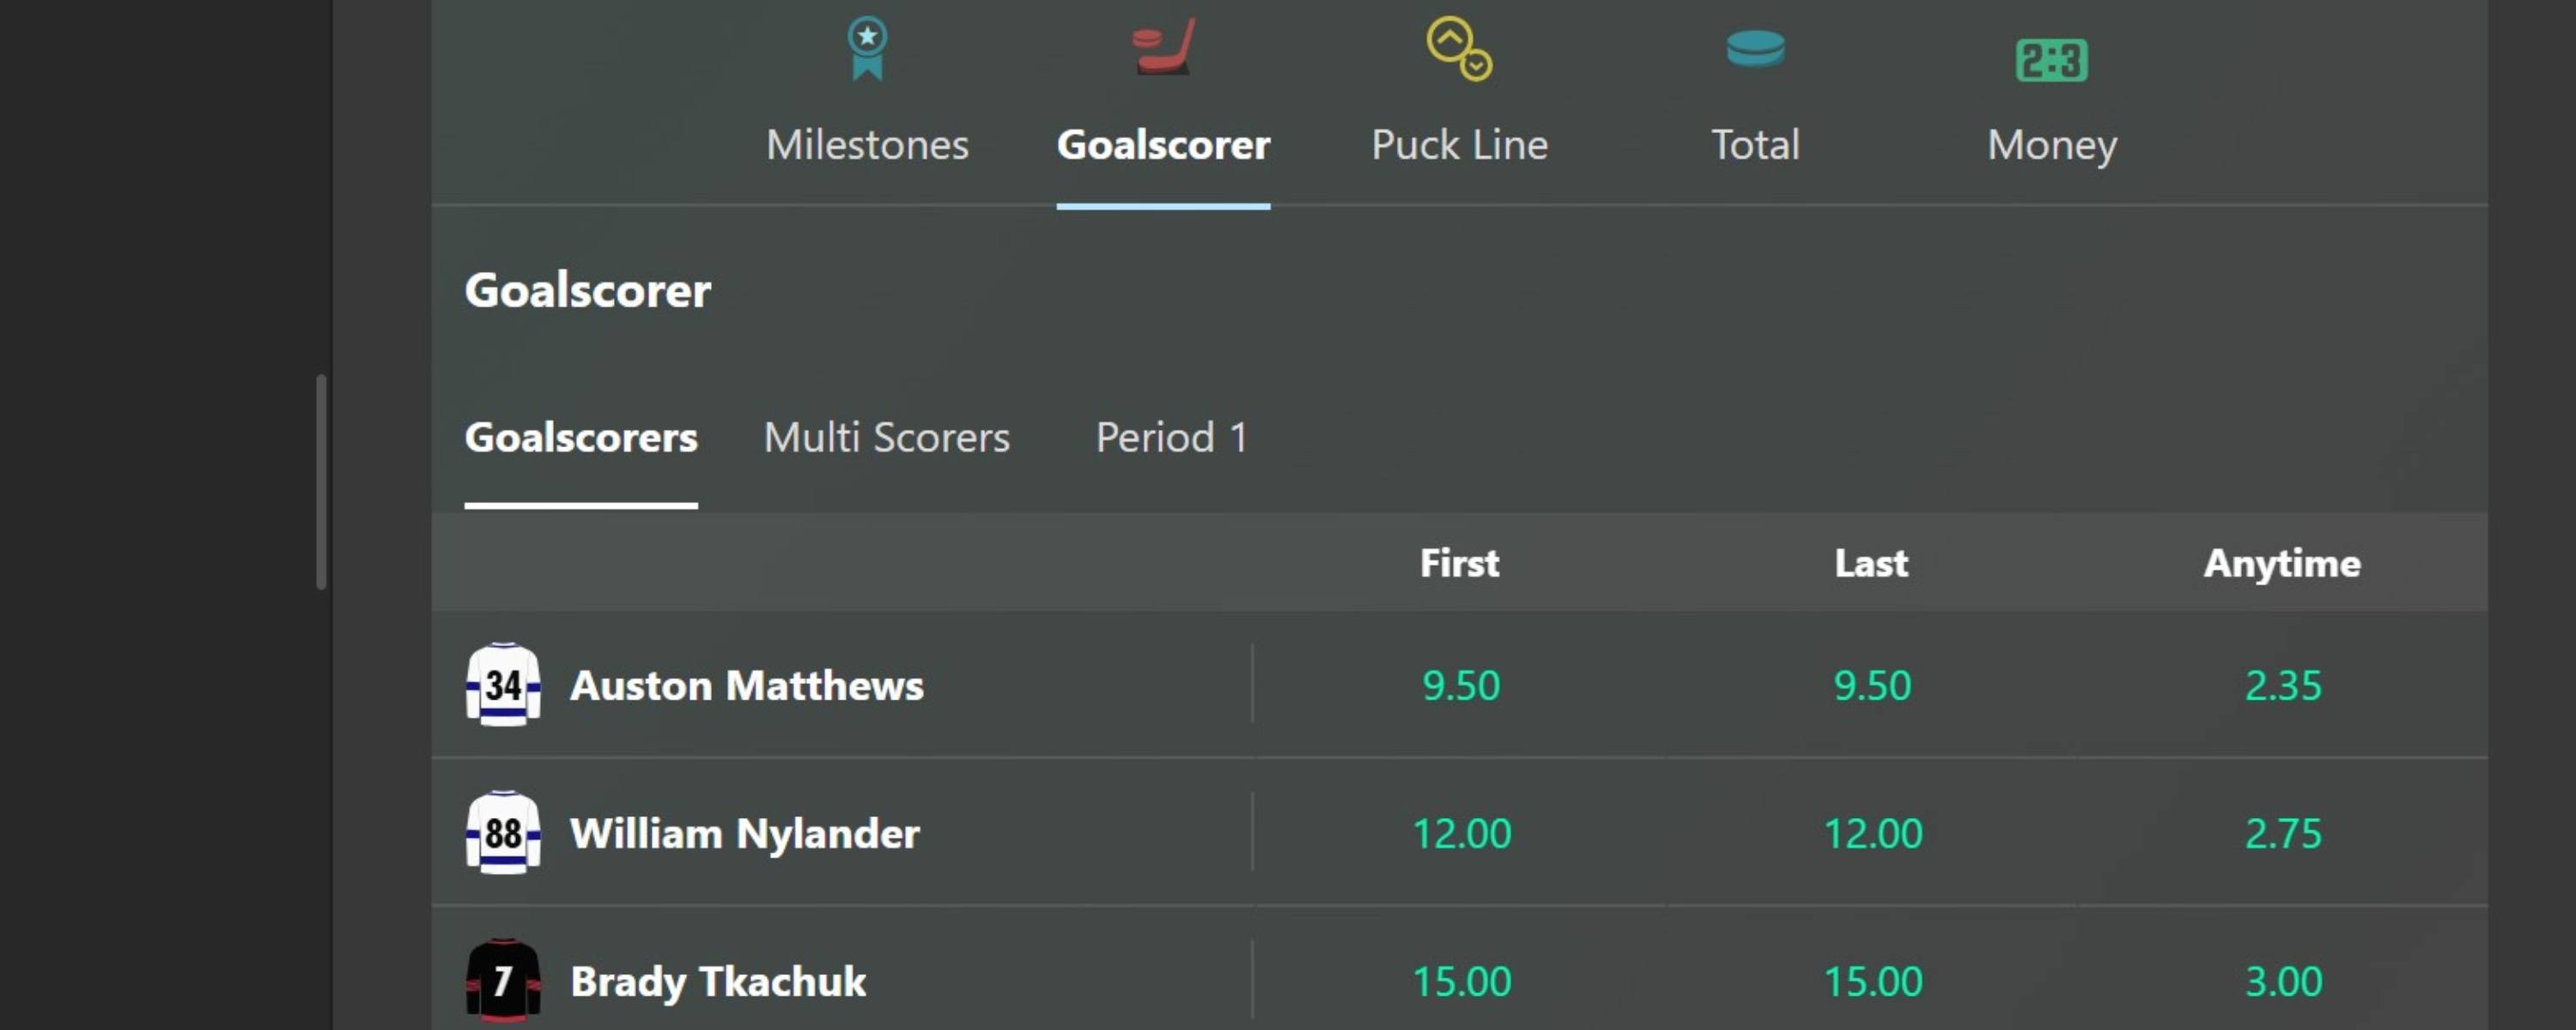Image resolution: width=2576 pixels, height=1030 pixels.
Task: Bet Auston Matthews first goalscorer at 9.50
Action: [x=1460, y=685]
